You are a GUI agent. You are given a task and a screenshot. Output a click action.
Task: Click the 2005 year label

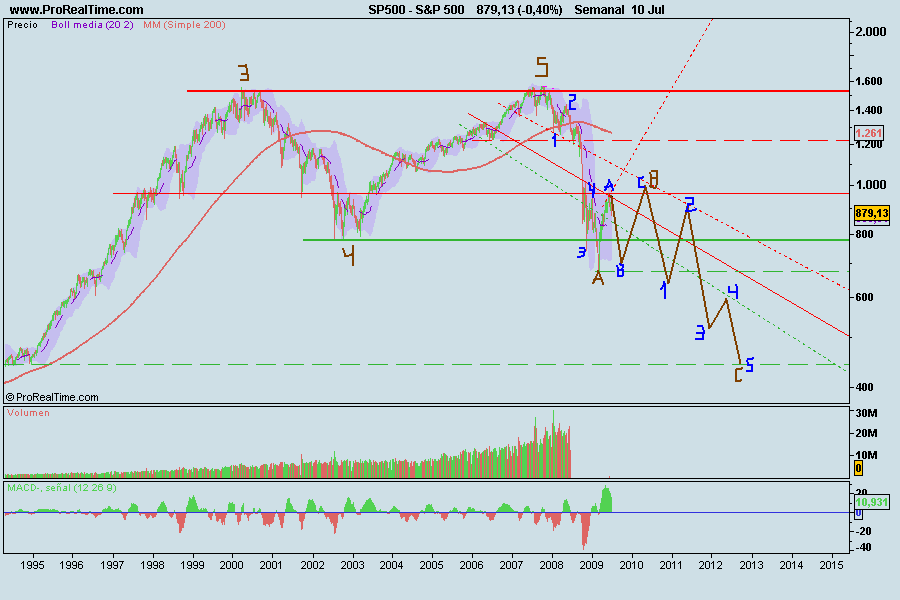(x=432, y=565)
